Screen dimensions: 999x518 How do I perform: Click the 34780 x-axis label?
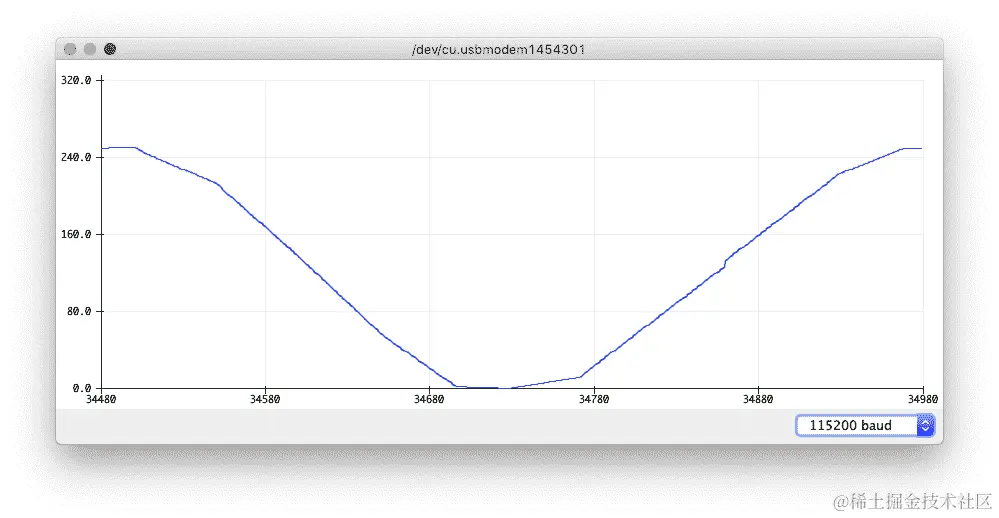coord(594,399)
